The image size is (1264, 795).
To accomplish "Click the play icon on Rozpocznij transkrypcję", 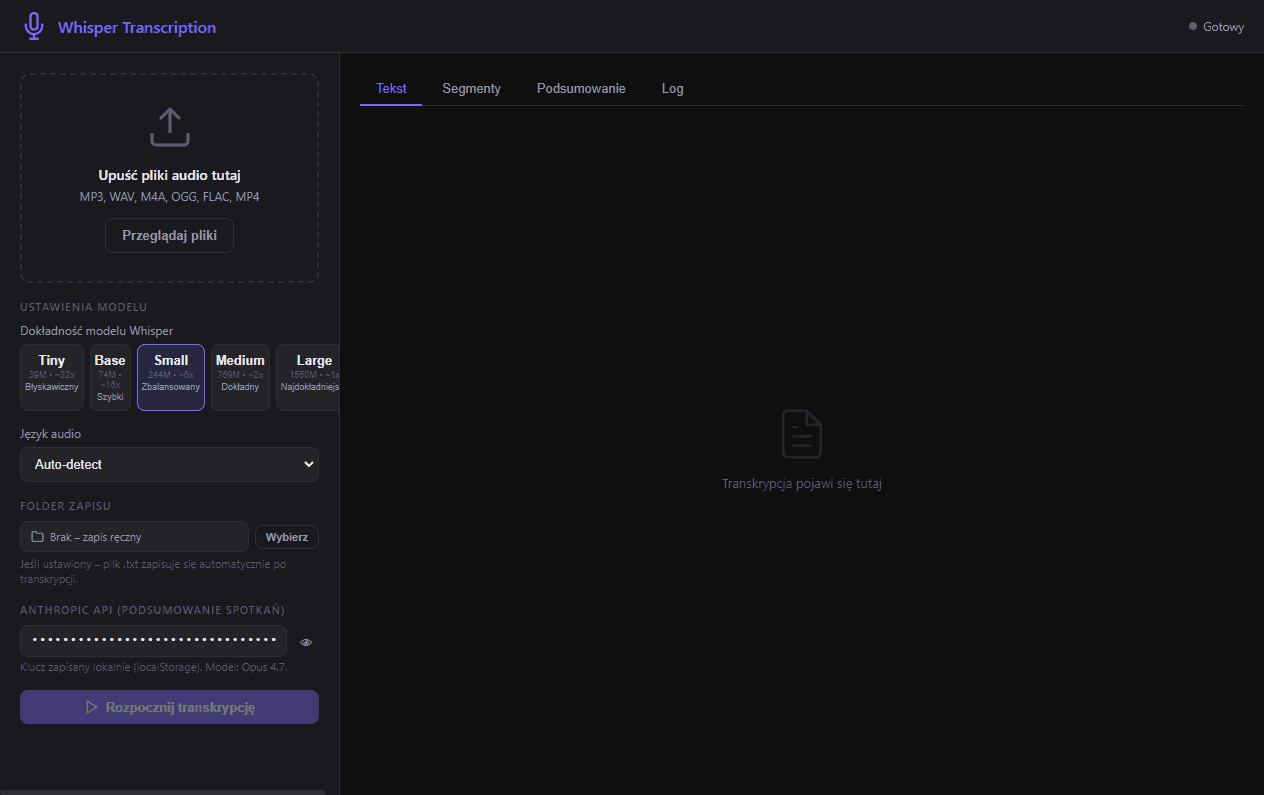I will (92, 707).
